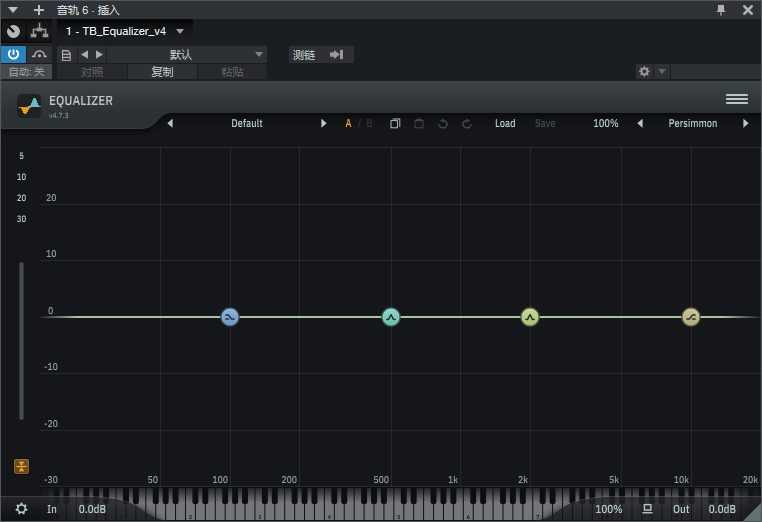The image size is (762, 522).
Task: Click the knob view icon
Action: click(14, 32)
